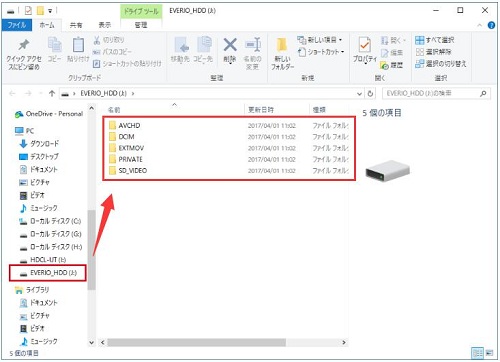Open Help with the blue question icon
This screenshot has width=500, height=362.
(491, 25)
